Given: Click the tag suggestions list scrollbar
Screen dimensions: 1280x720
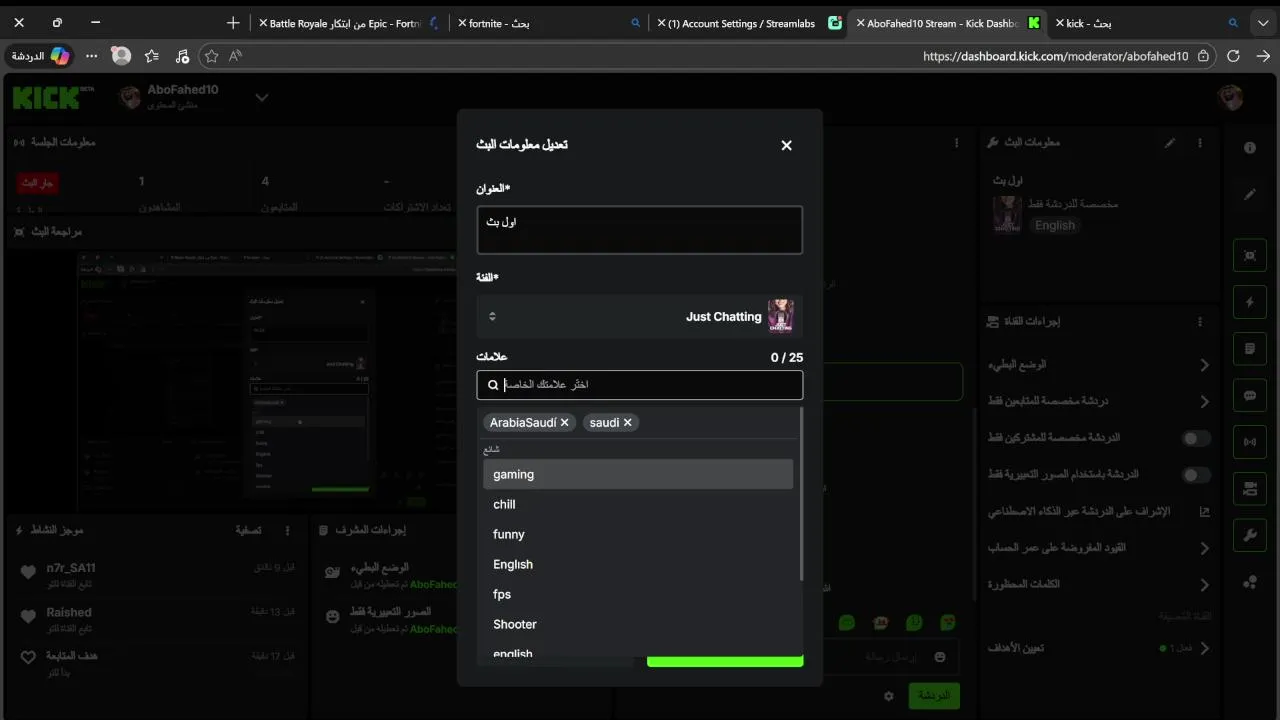Looking at the screenshot, I should (801, 495).
